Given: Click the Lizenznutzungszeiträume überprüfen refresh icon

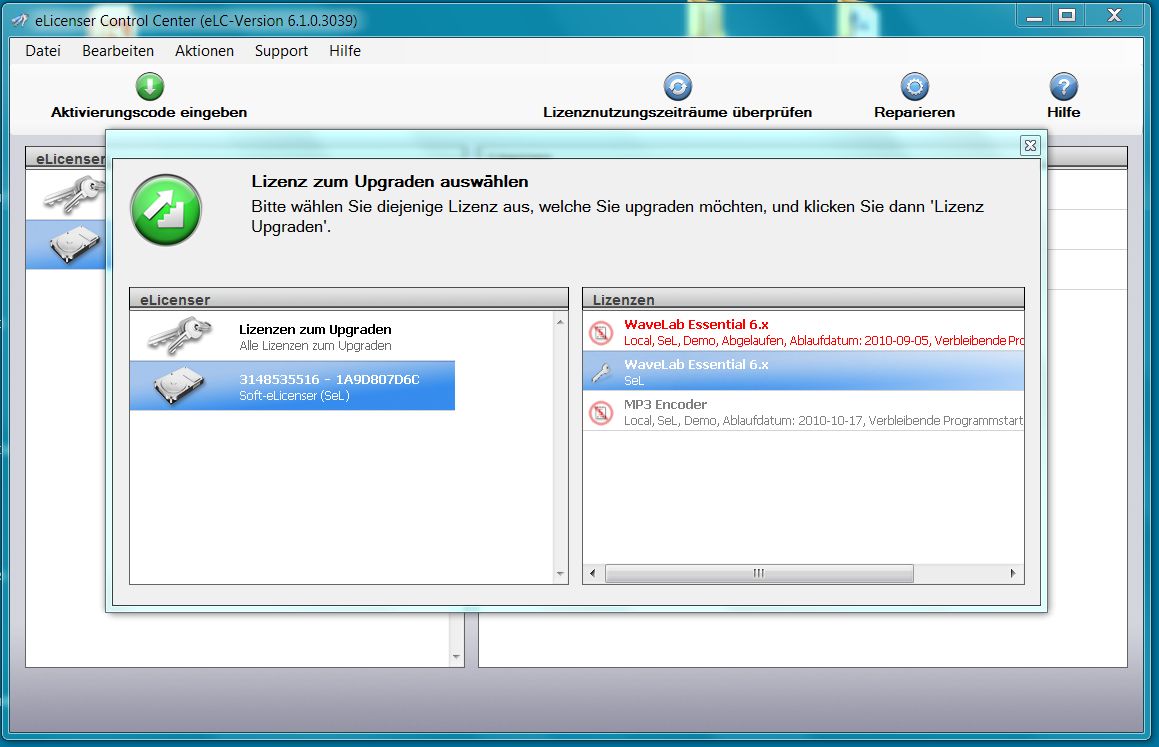Looking at the screenshot, I should pyautogui.click(x=677, y=86).
